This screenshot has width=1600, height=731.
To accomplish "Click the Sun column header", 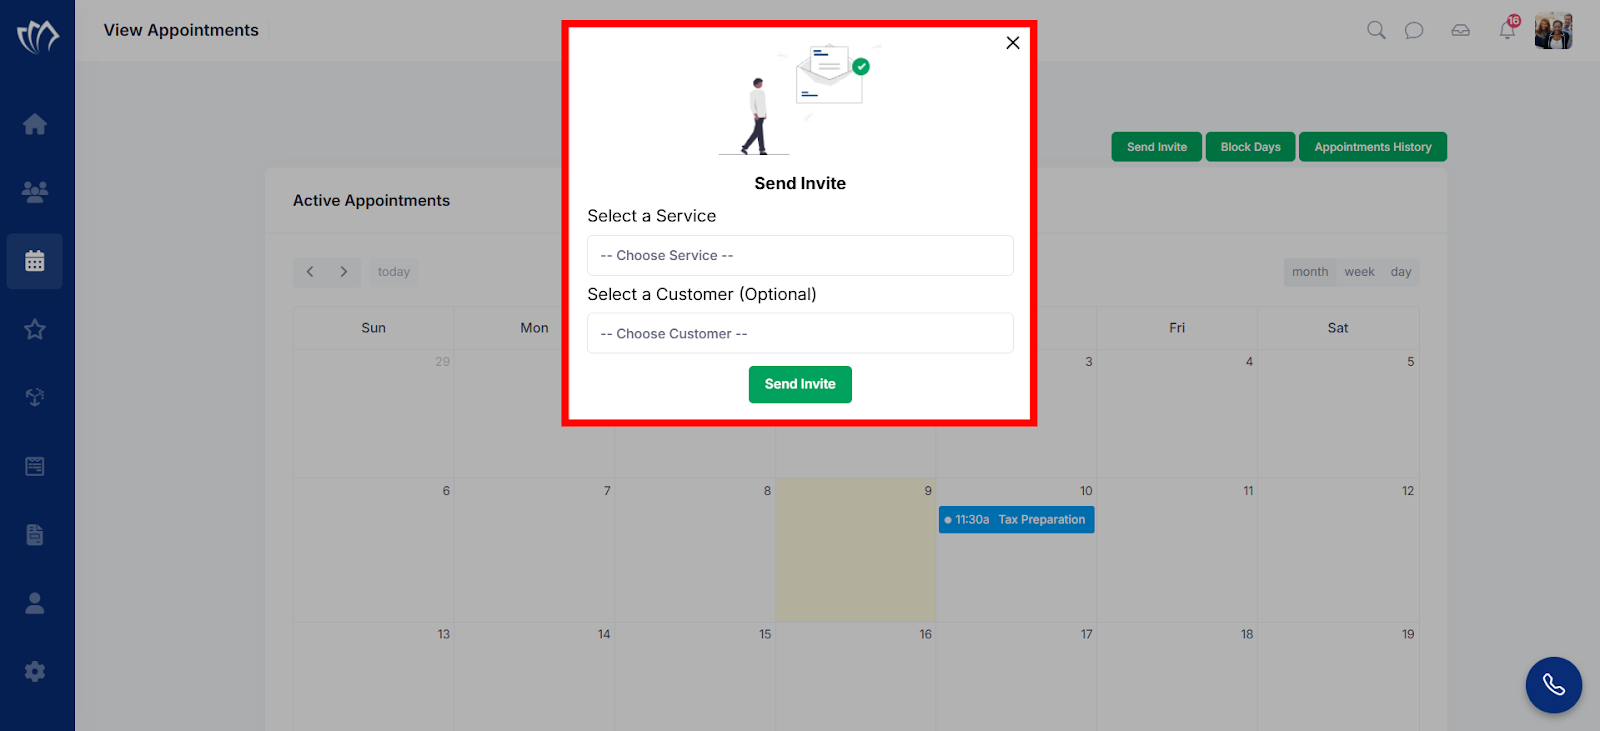I will pos(373,328).
